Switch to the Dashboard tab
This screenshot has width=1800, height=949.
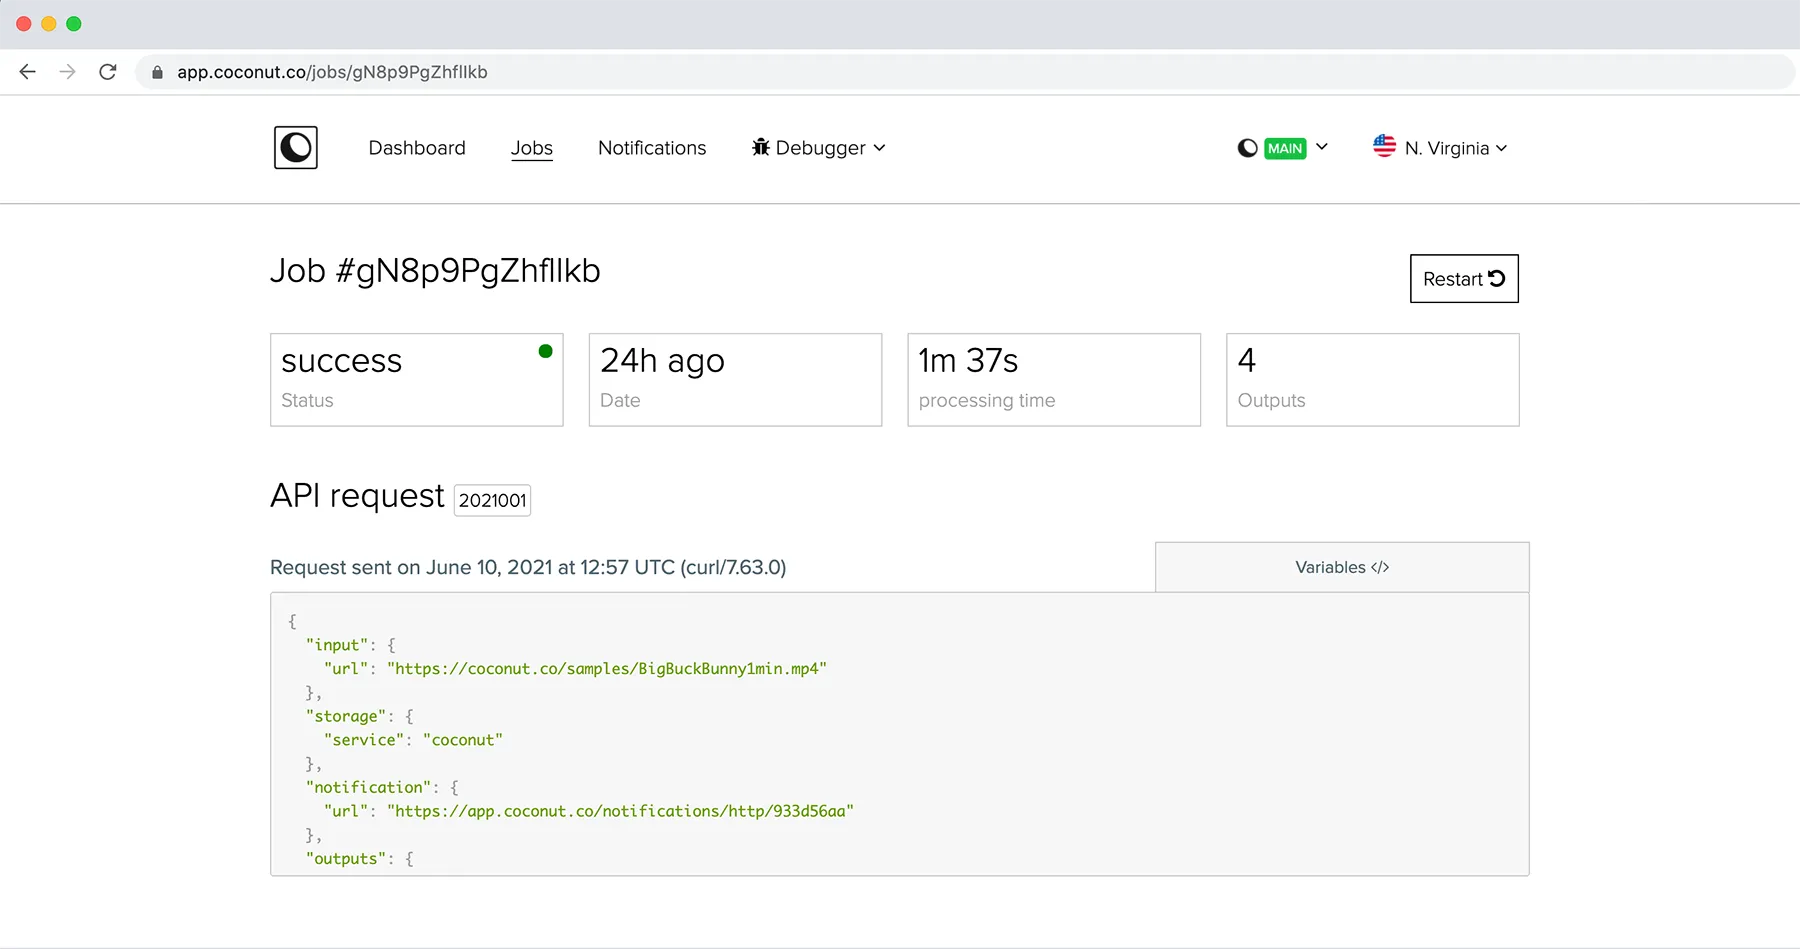417,147
